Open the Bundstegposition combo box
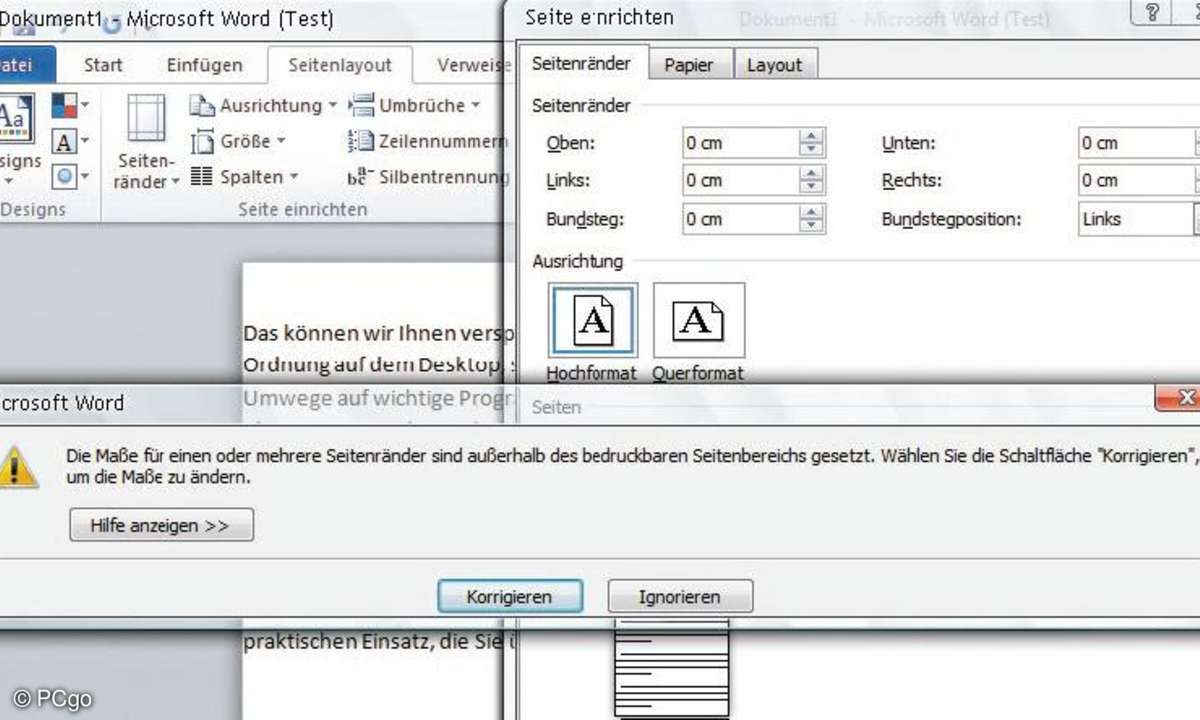Screen dimensions: 1200x720 [1139, 219]
